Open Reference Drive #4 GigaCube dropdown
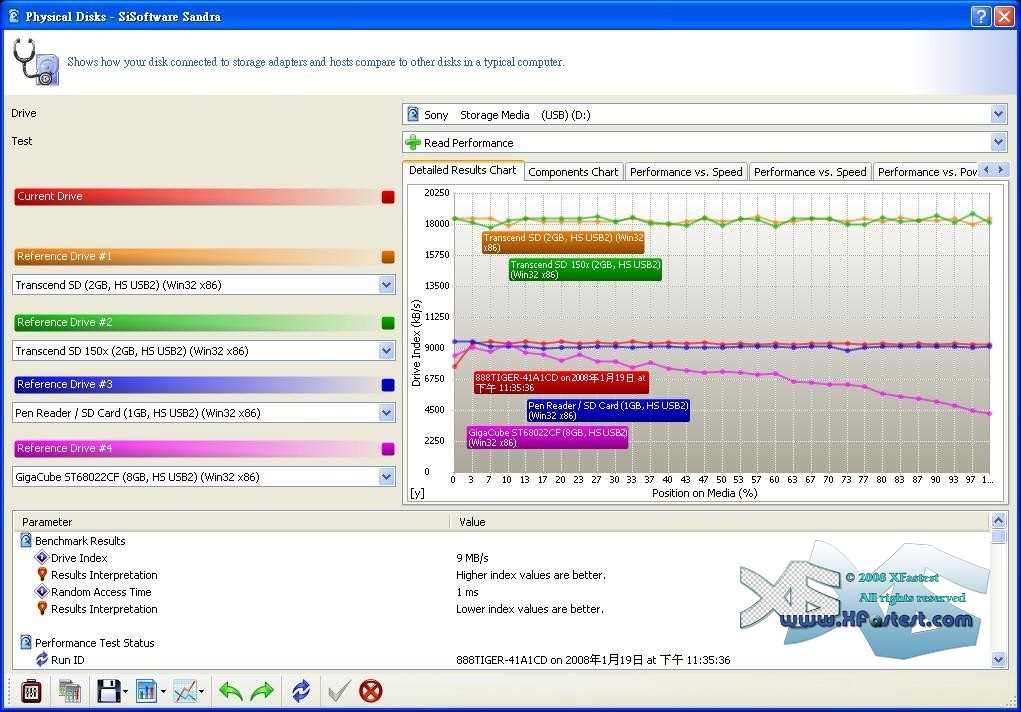The width and height of the screenshot is (1021, 712). pos(387,477)
